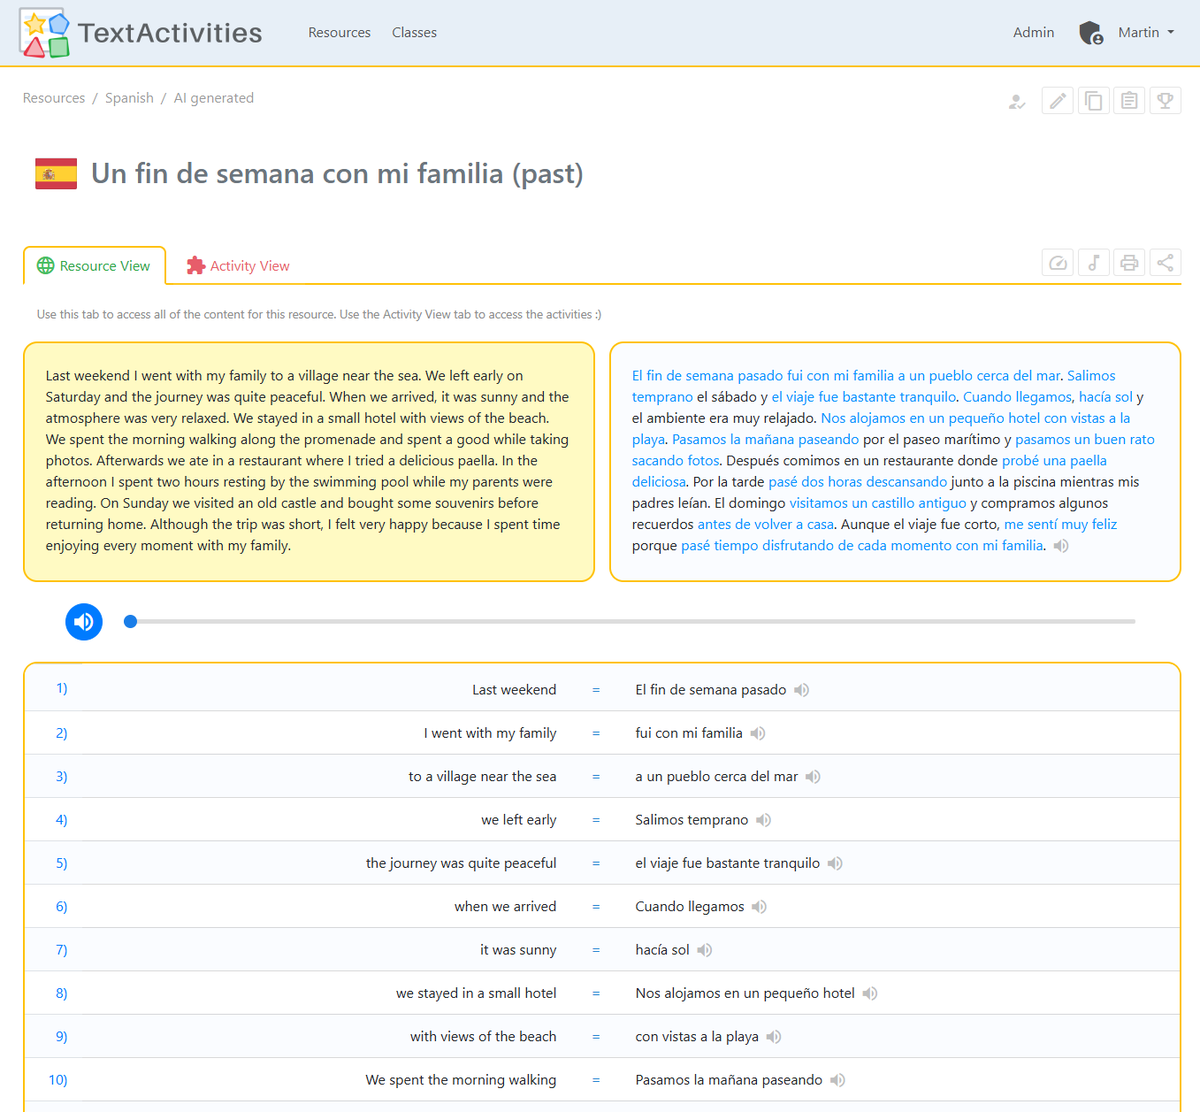1200x1112 pixels.
Task: Play audio for 'a un pueblo cerca del mar'
Action: click(813, 777)
